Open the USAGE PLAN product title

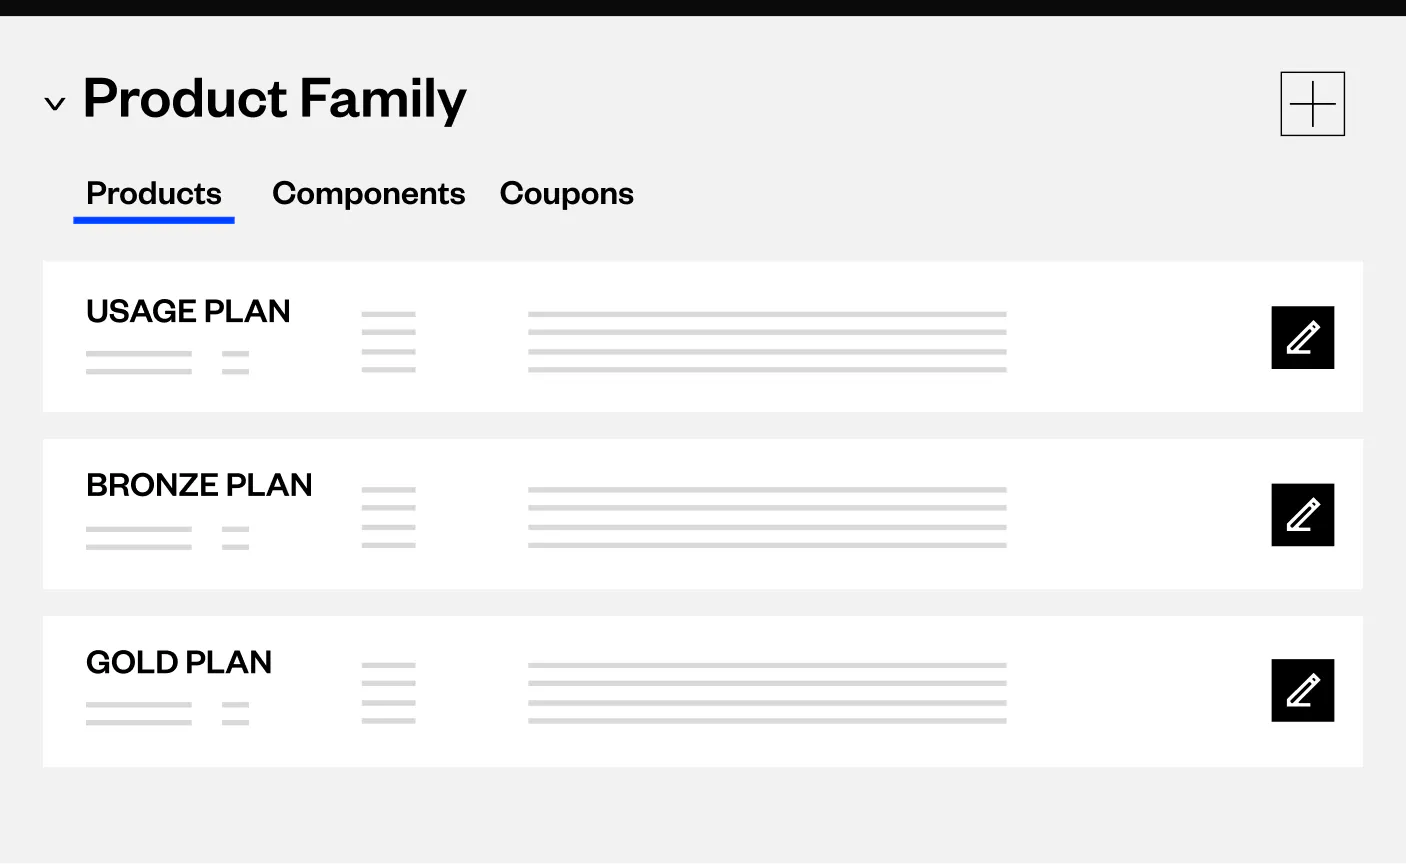pos(188,311)
